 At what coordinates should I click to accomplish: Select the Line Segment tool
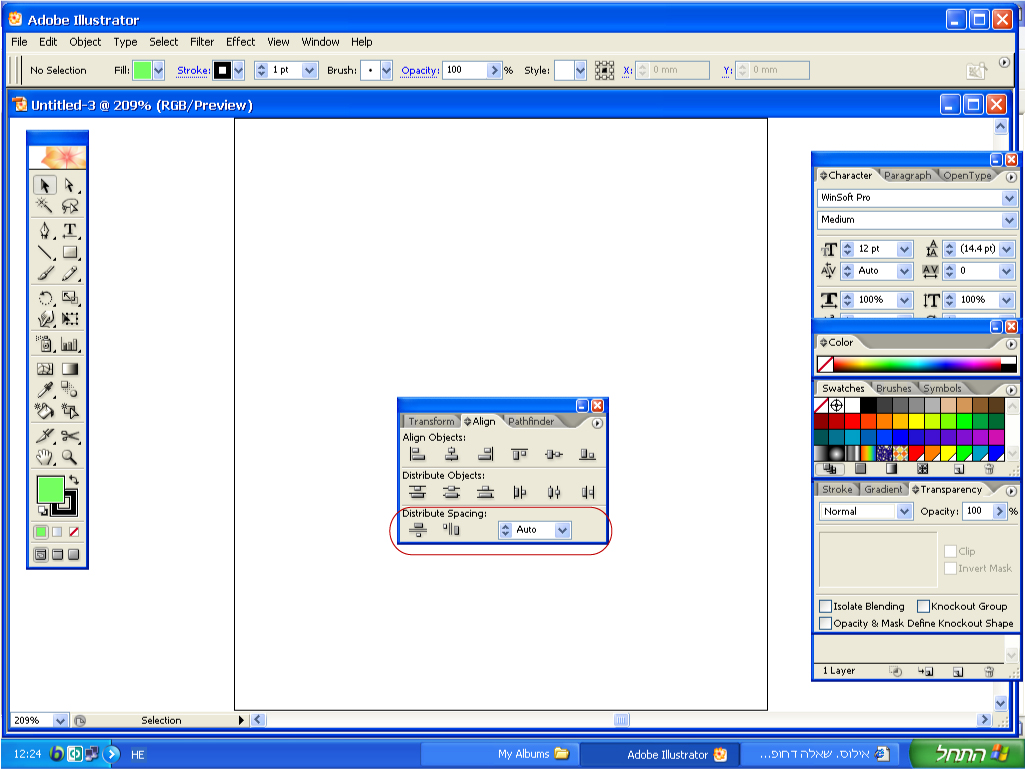click(x=44, y=252)
